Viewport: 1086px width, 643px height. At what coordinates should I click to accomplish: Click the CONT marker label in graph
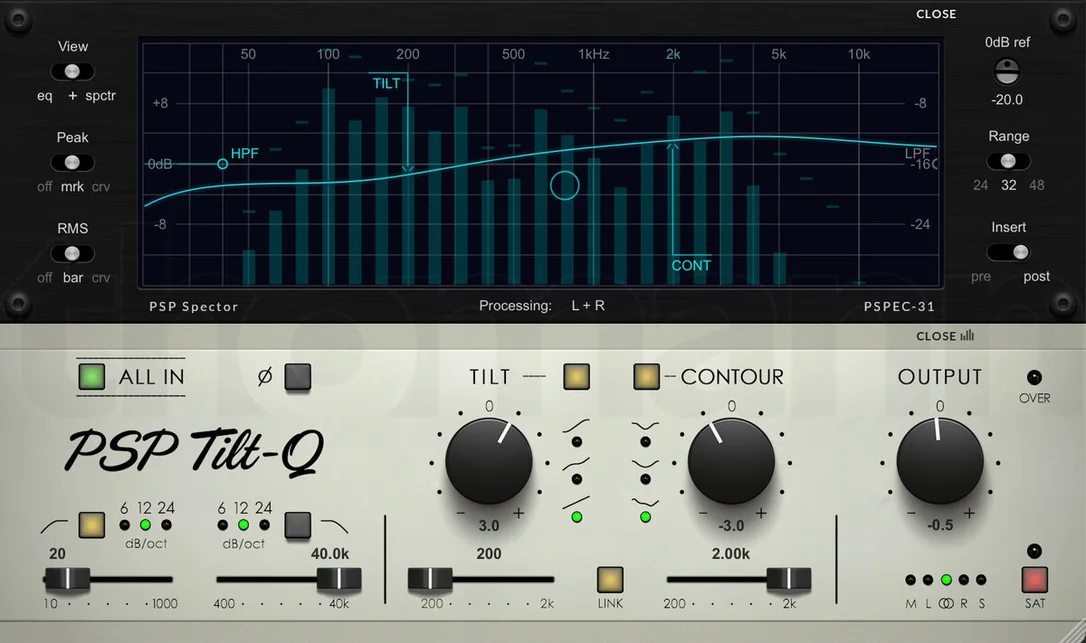point(691,265)
